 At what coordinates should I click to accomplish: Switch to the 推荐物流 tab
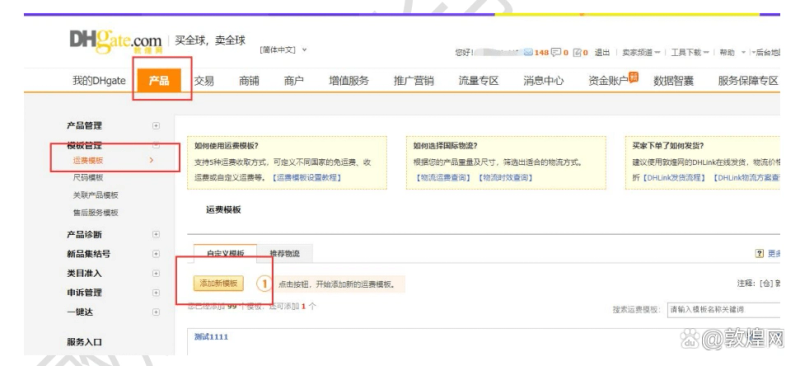285,253
